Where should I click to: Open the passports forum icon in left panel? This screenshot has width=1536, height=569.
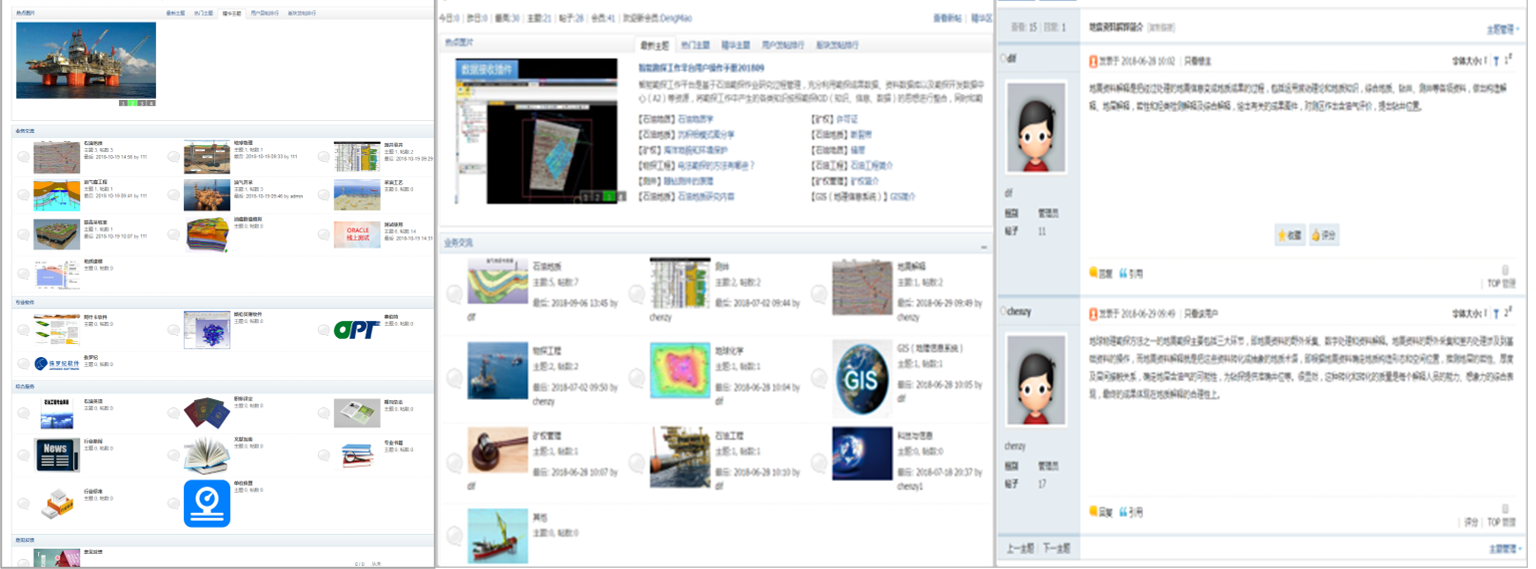coord(207,412)
